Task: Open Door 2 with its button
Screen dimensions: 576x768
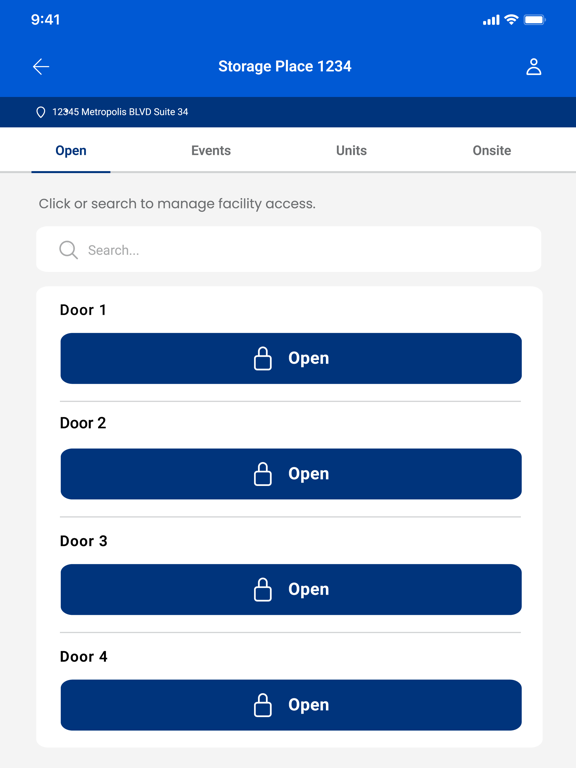Action: pyautogui.click(x=291, y=474)
